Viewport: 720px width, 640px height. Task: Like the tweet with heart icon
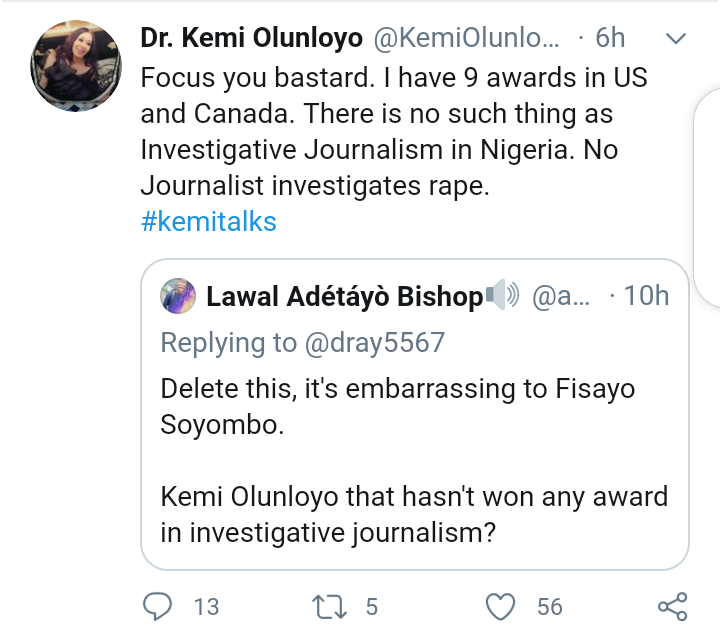500,606
